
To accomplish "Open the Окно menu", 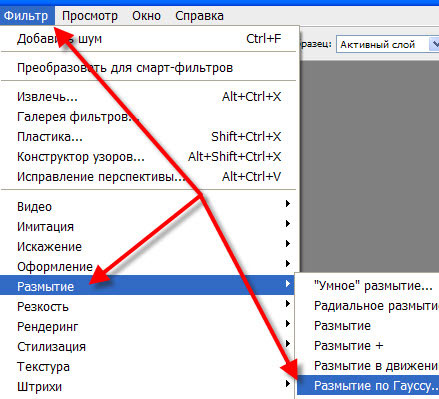I will tap(146, 16).
